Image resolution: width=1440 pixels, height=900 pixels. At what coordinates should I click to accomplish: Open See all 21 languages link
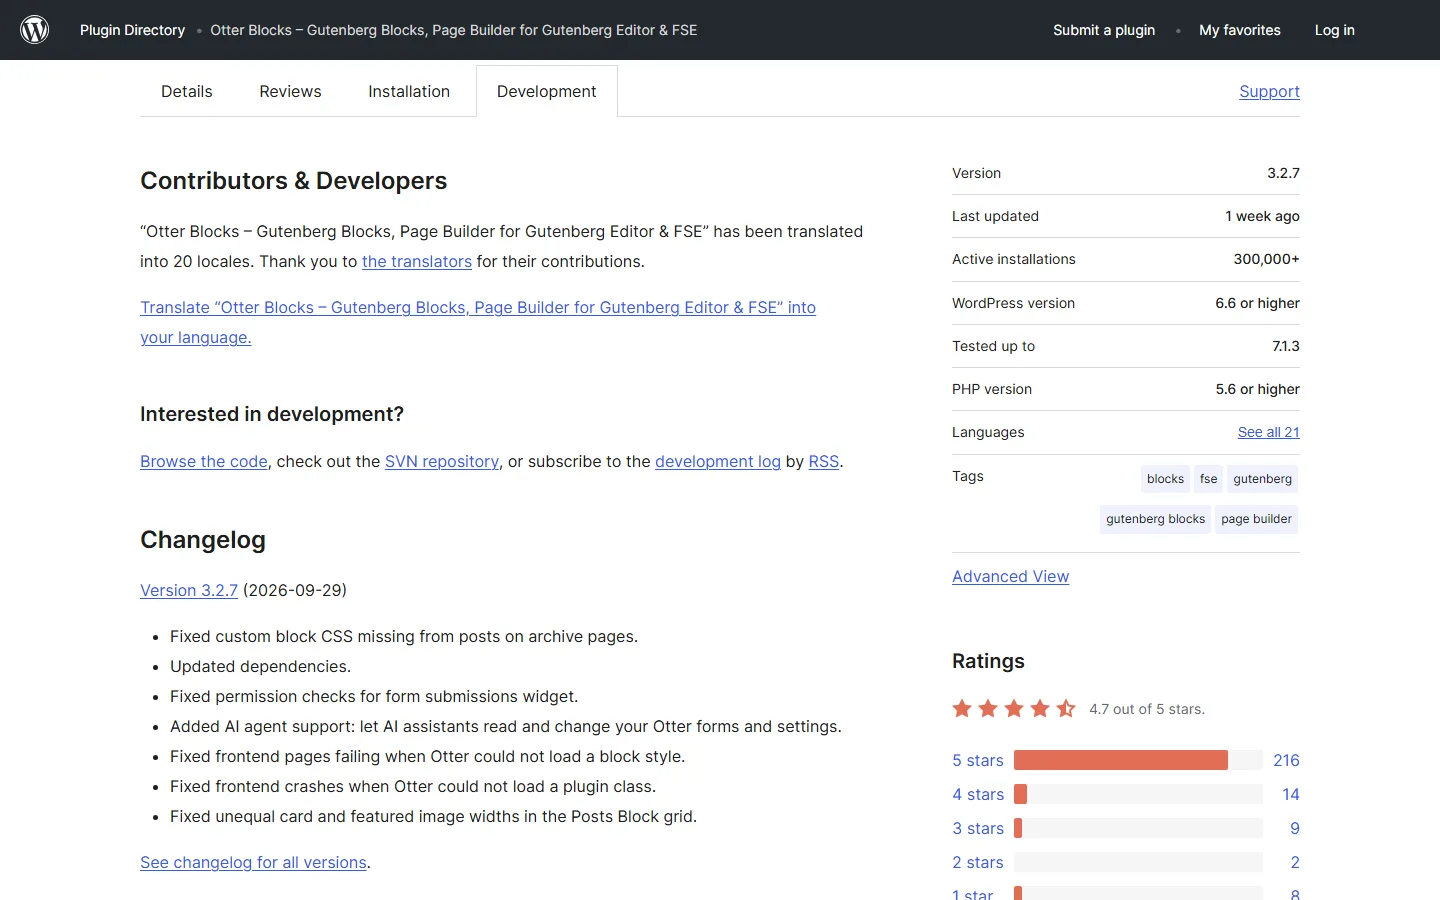point(1269,432)
